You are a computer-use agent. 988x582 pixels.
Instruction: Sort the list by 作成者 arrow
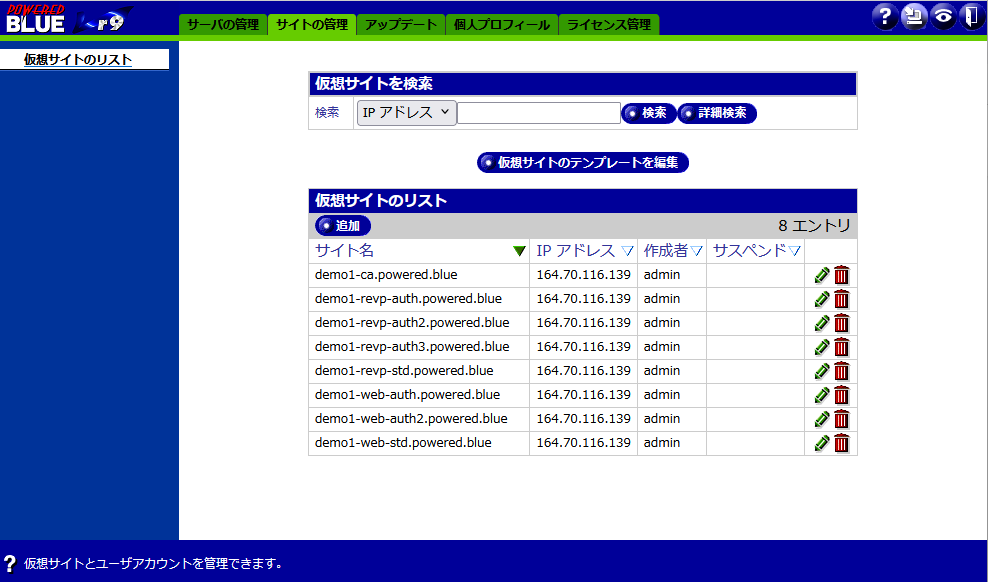point(696,251)
